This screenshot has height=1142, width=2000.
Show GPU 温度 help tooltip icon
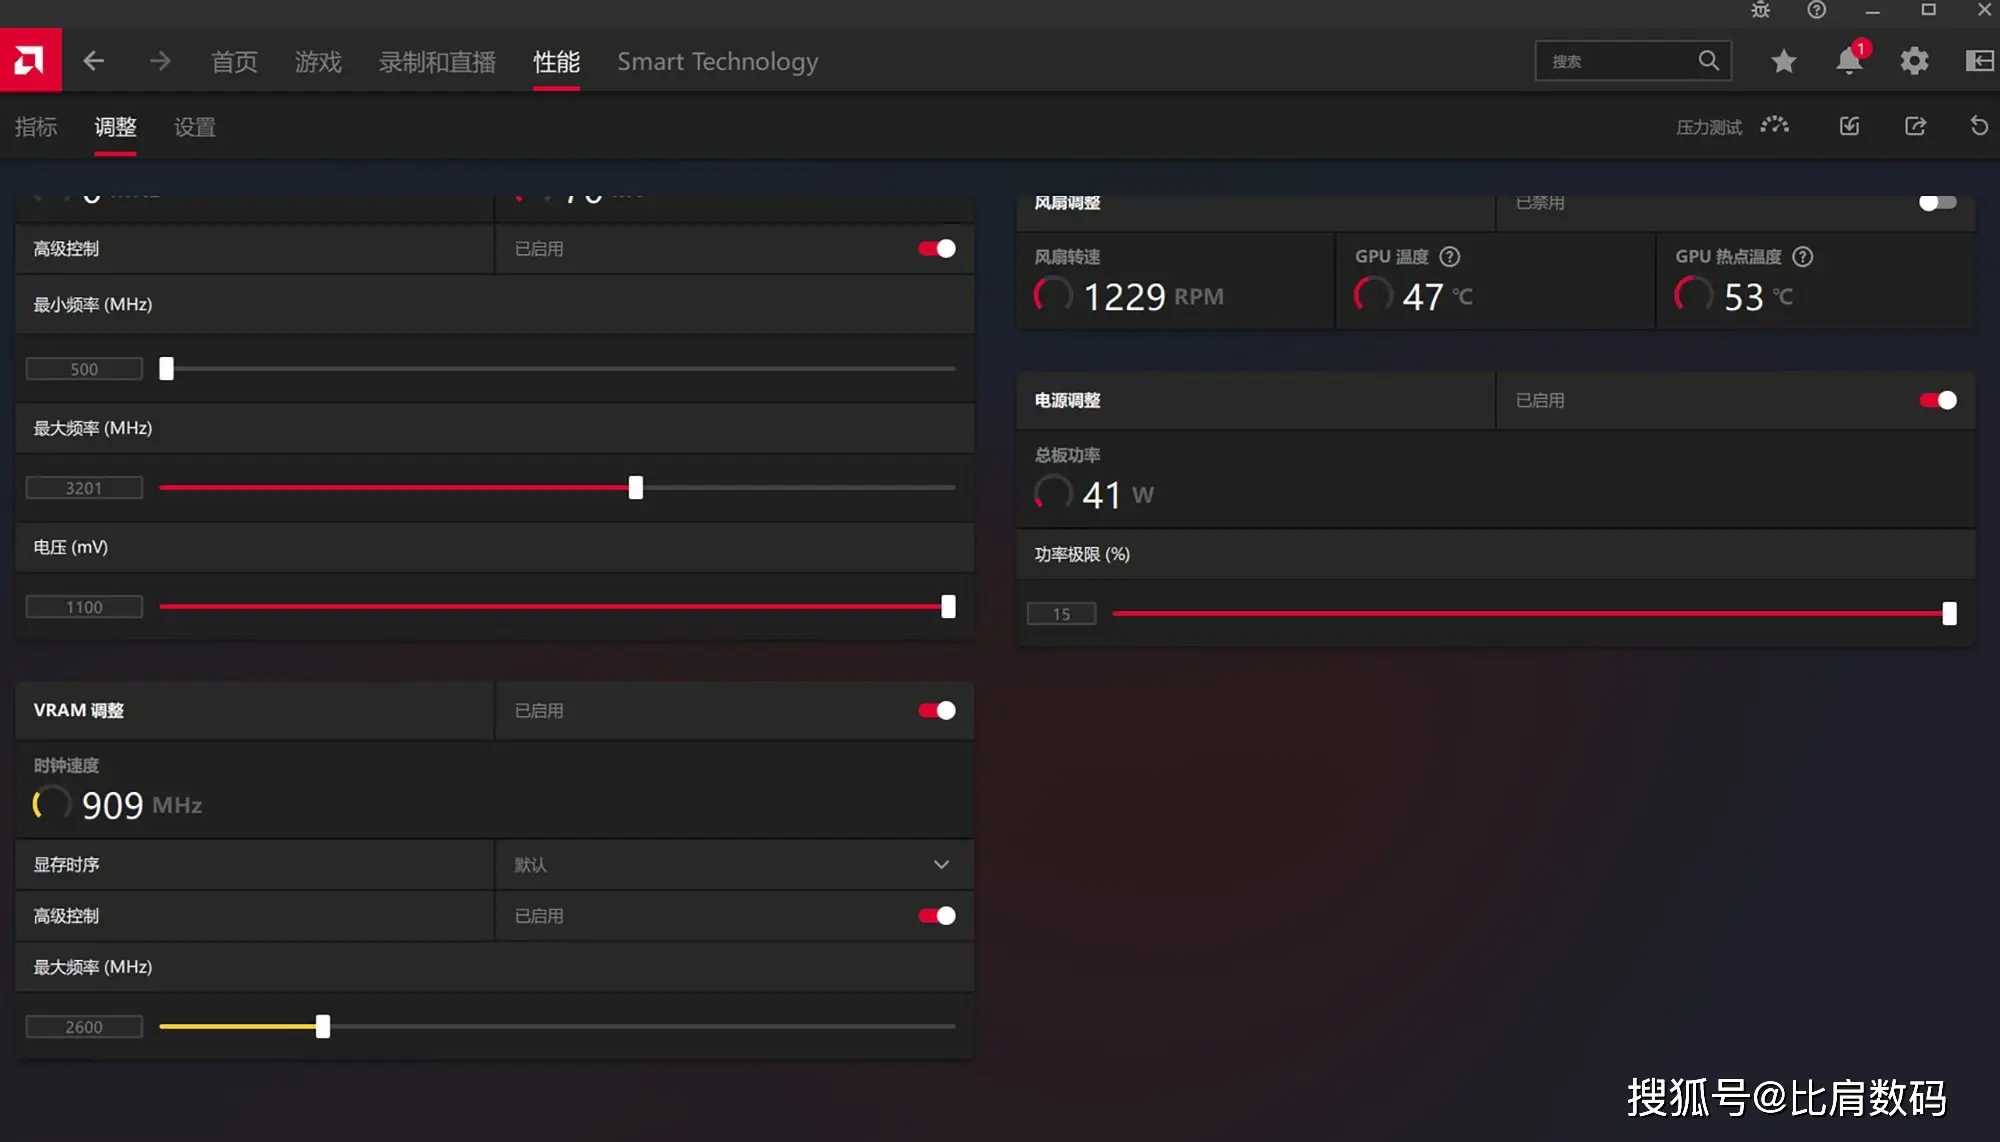[x=1449, y=257]
